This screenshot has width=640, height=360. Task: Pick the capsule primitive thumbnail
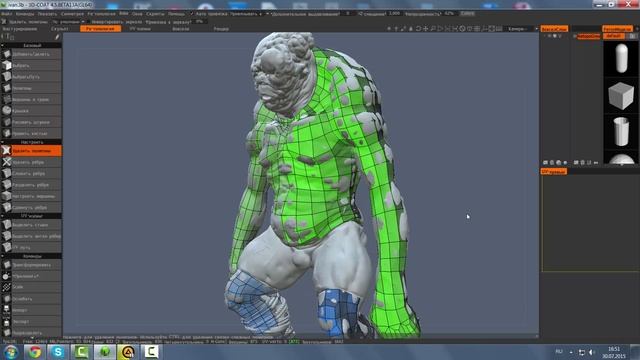pos(621,59)
